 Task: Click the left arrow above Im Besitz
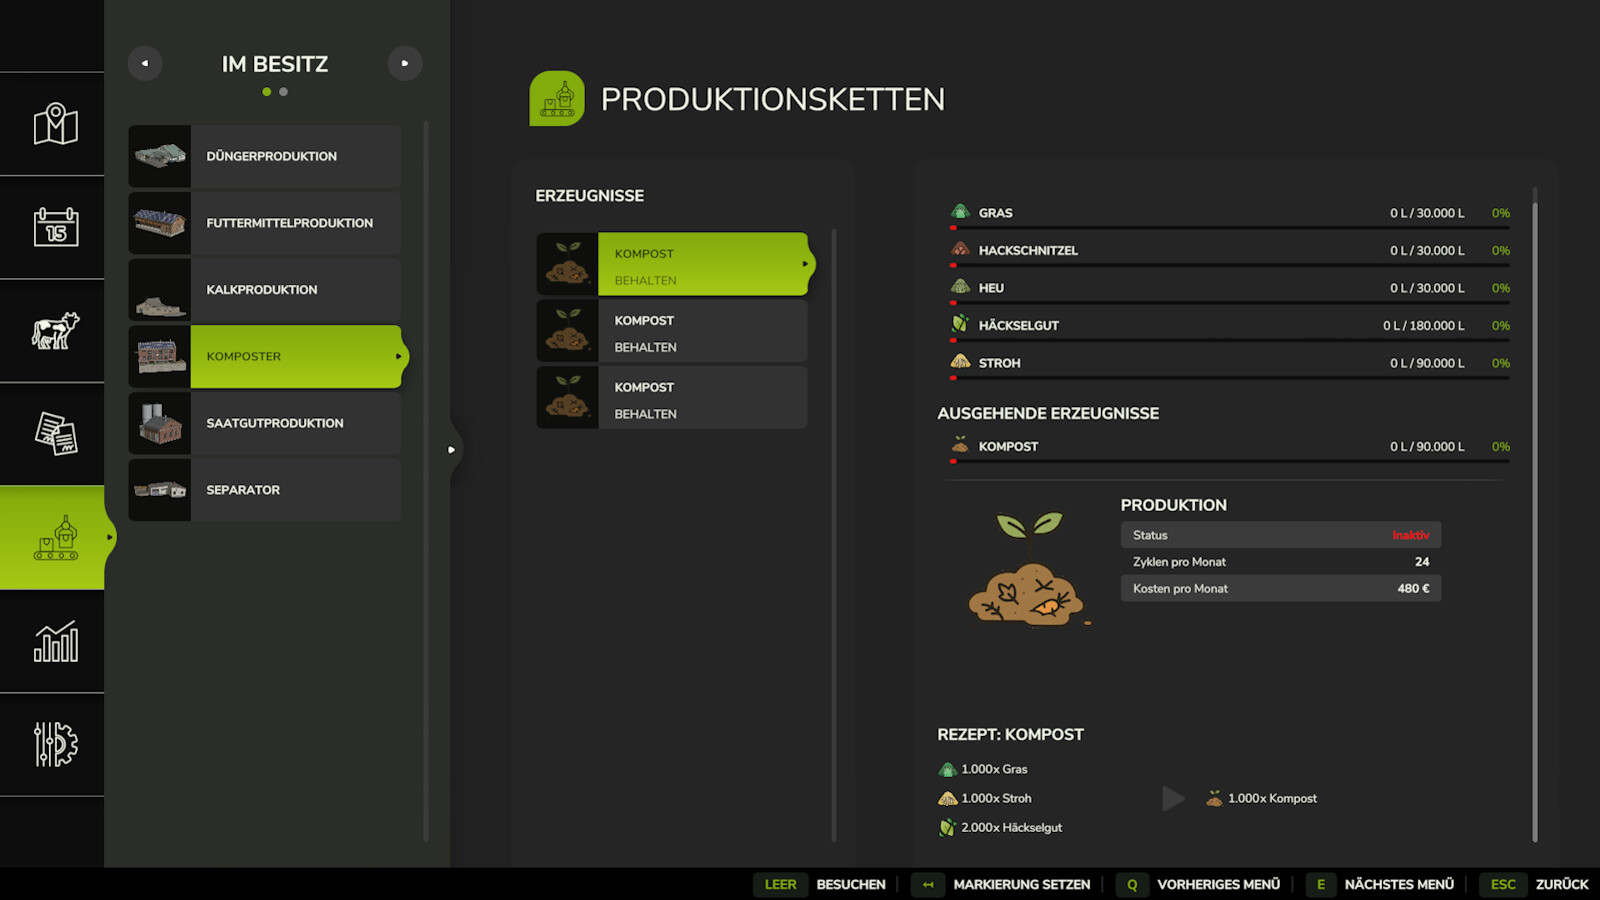tap(144, 62)
